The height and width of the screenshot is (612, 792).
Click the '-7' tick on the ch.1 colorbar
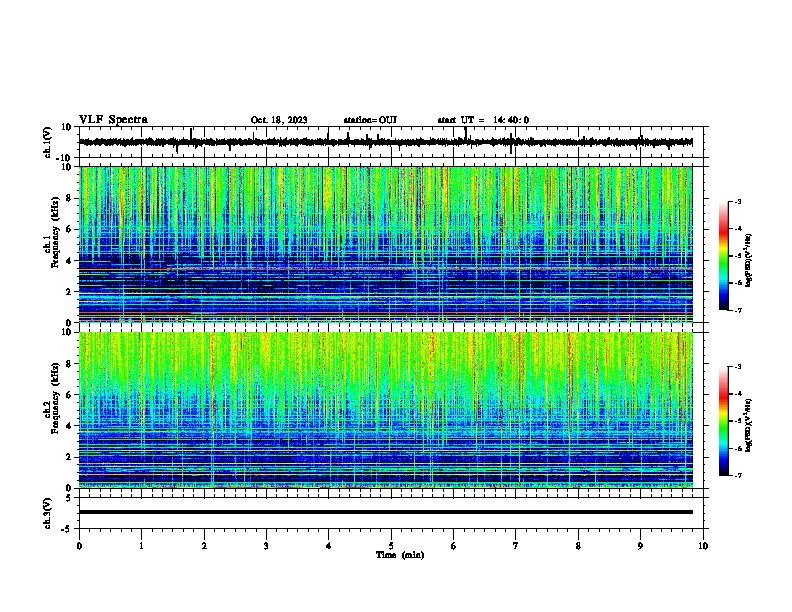coord(737,310)
